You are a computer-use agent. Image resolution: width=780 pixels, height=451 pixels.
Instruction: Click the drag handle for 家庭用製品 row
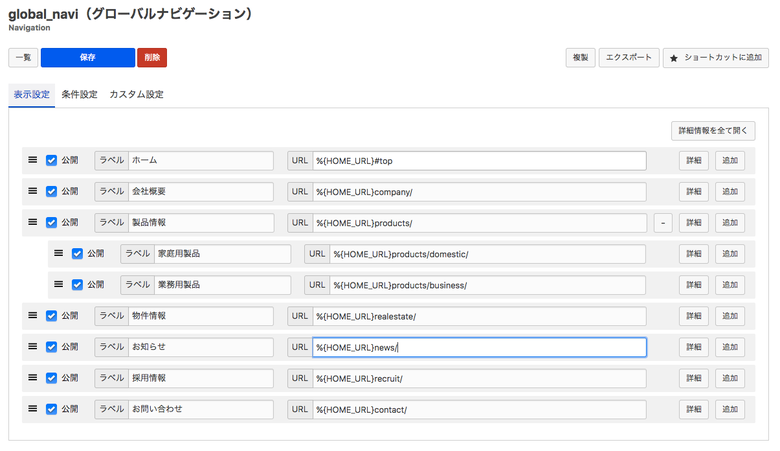[x=58, y=254]
